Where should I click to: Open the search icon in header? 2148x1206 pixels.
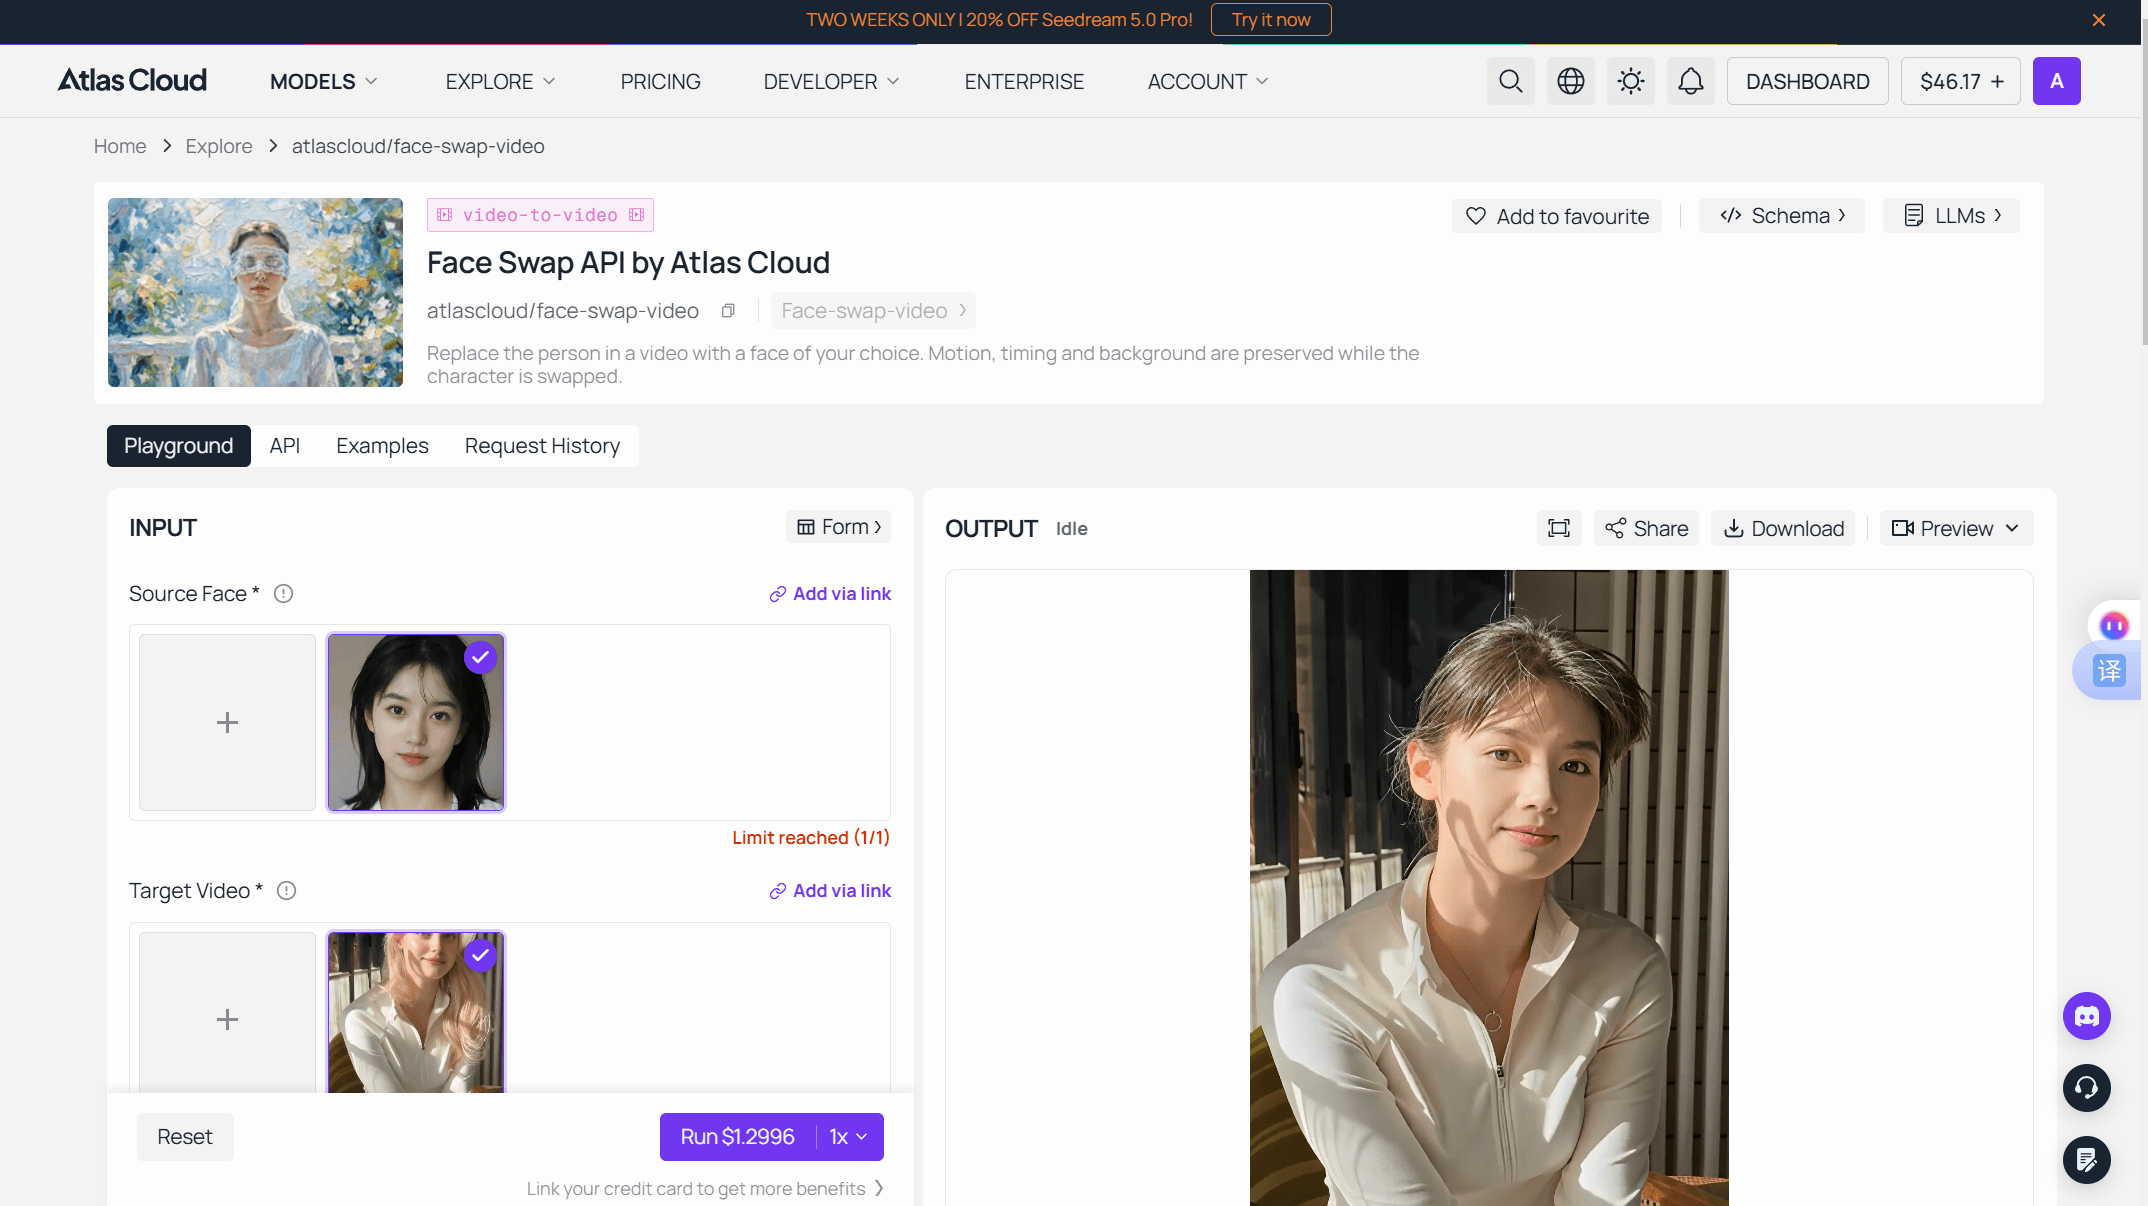[1510, 81]
